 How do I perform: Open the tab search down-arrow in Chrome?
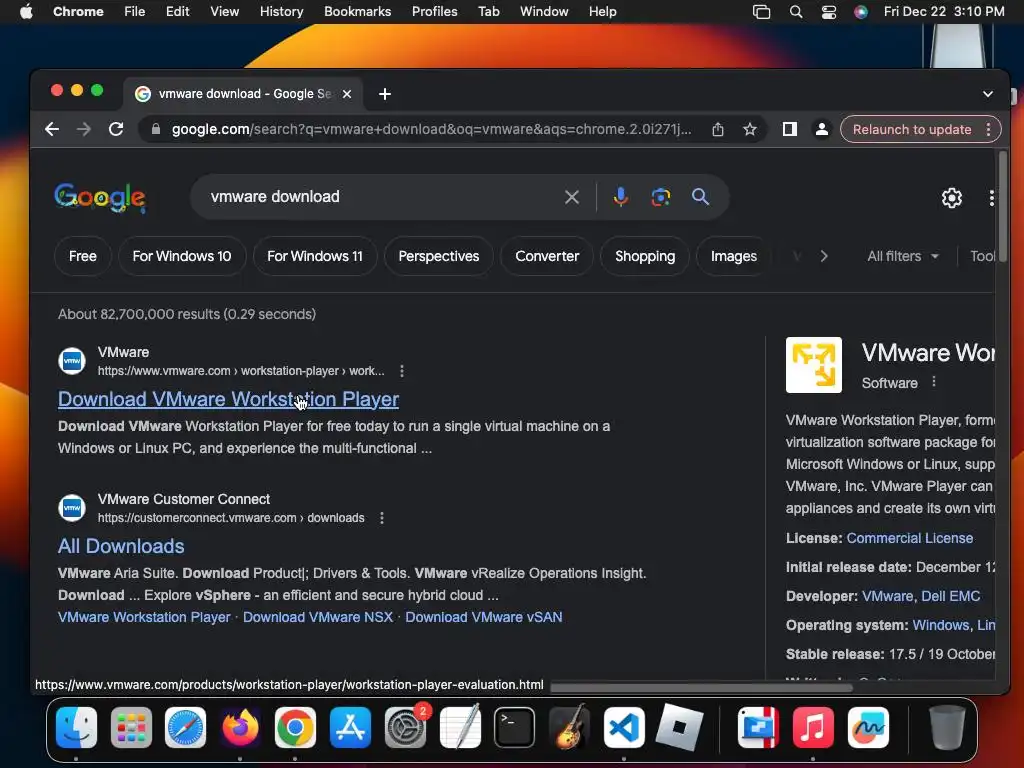[x=987, y=94]
